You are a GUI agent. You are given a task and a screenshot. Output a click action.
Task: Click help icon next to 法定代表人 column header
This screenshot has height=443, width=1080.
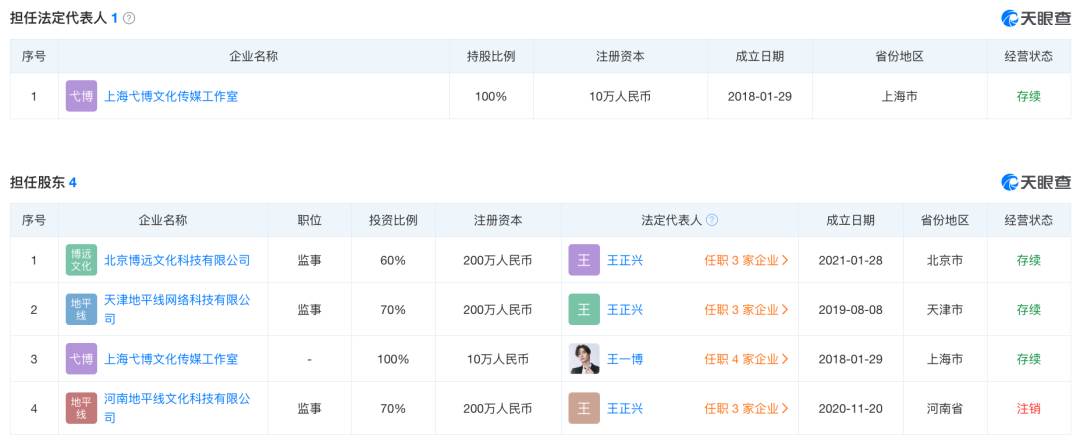pos(712,220)
